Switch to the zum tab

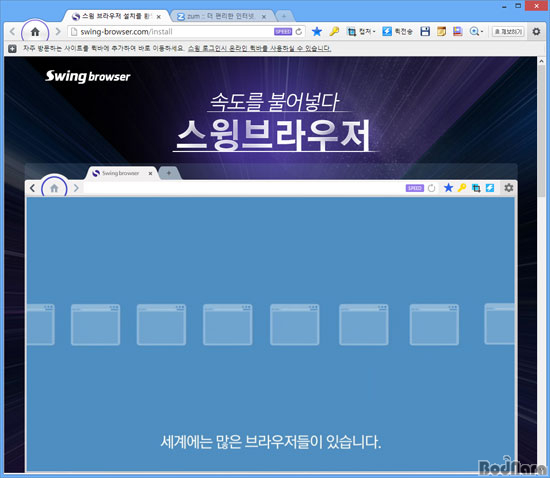pos(221,16)
